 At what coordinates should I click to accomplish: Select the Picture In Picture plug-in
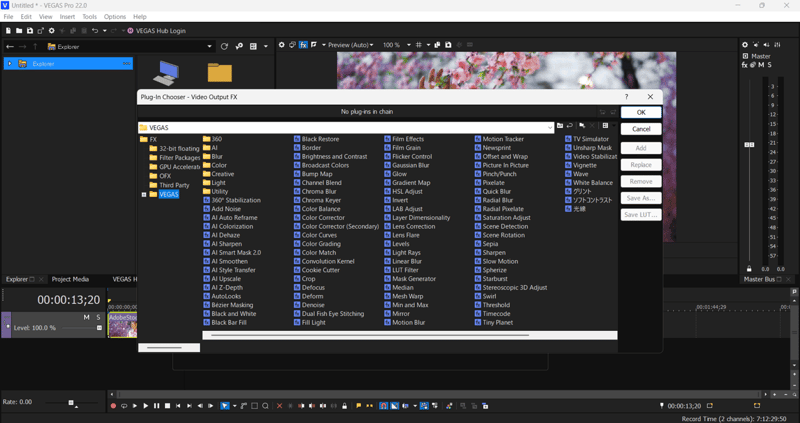click(505, 165)
